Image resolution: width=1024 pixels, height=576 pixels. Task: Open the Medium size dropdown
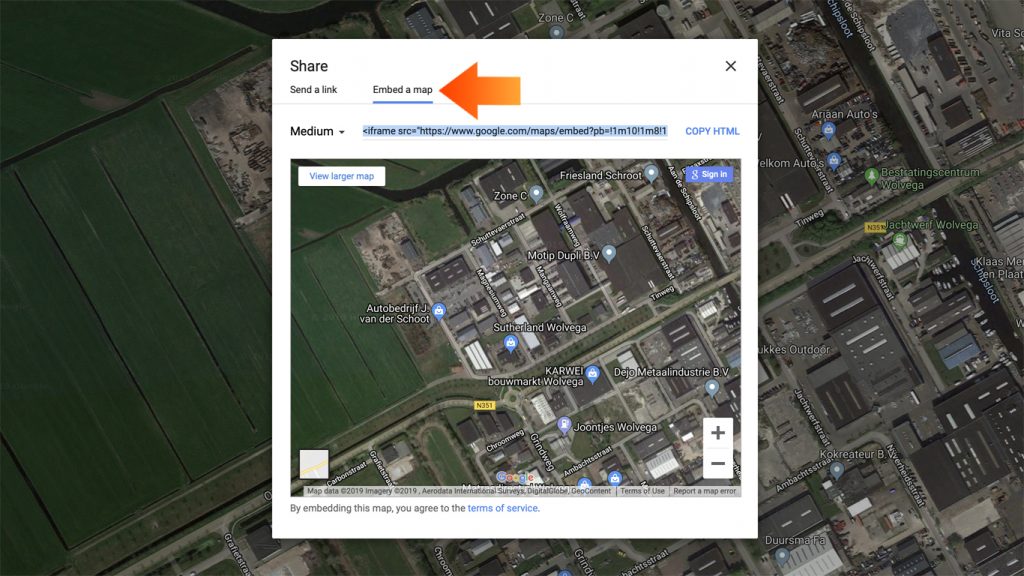point(317,131)
